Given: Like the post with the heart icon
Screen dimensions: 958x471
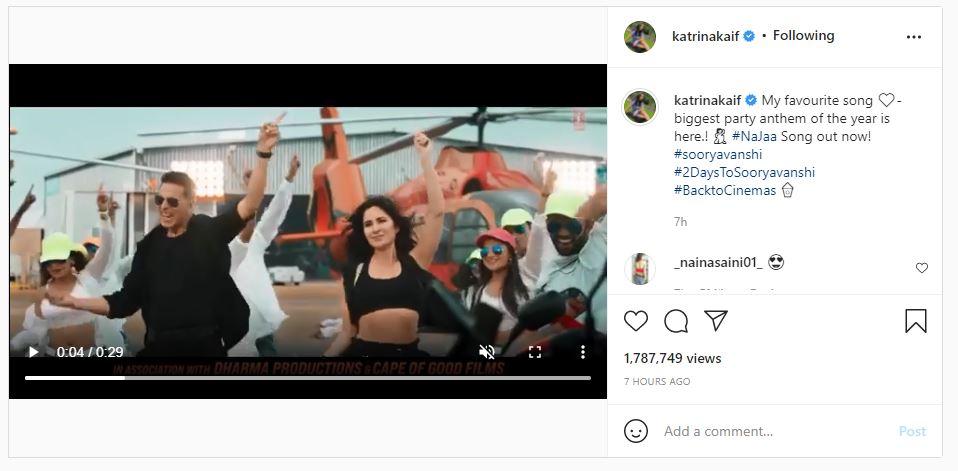Looking at the screenshot, I should pyautogui.click(x=636, y=321).
